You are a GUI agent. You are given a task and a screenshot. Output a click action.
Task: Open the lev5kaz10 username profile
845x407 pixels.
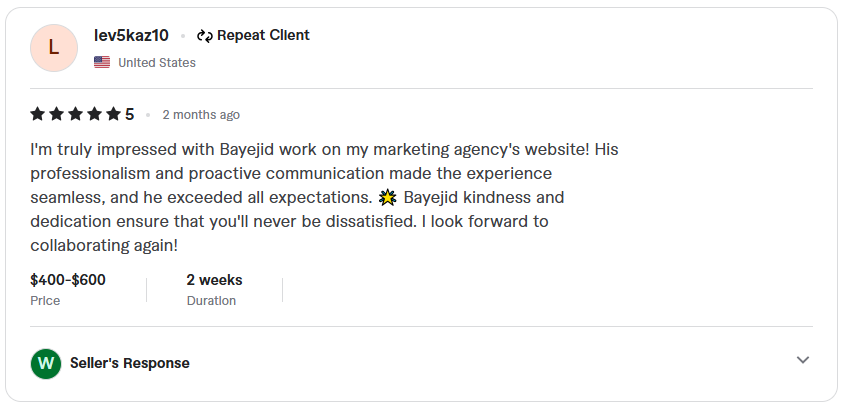click(x=131, y=36)
